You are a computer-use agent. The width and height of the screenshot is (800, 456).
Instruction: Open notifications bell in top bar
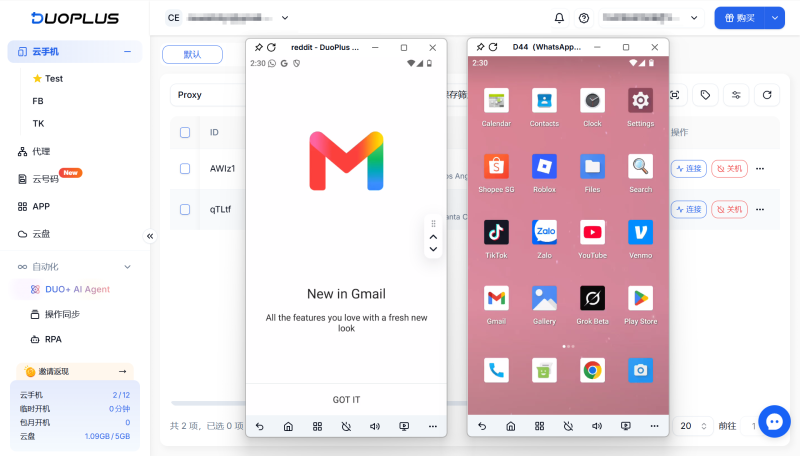tap(559, 18)
